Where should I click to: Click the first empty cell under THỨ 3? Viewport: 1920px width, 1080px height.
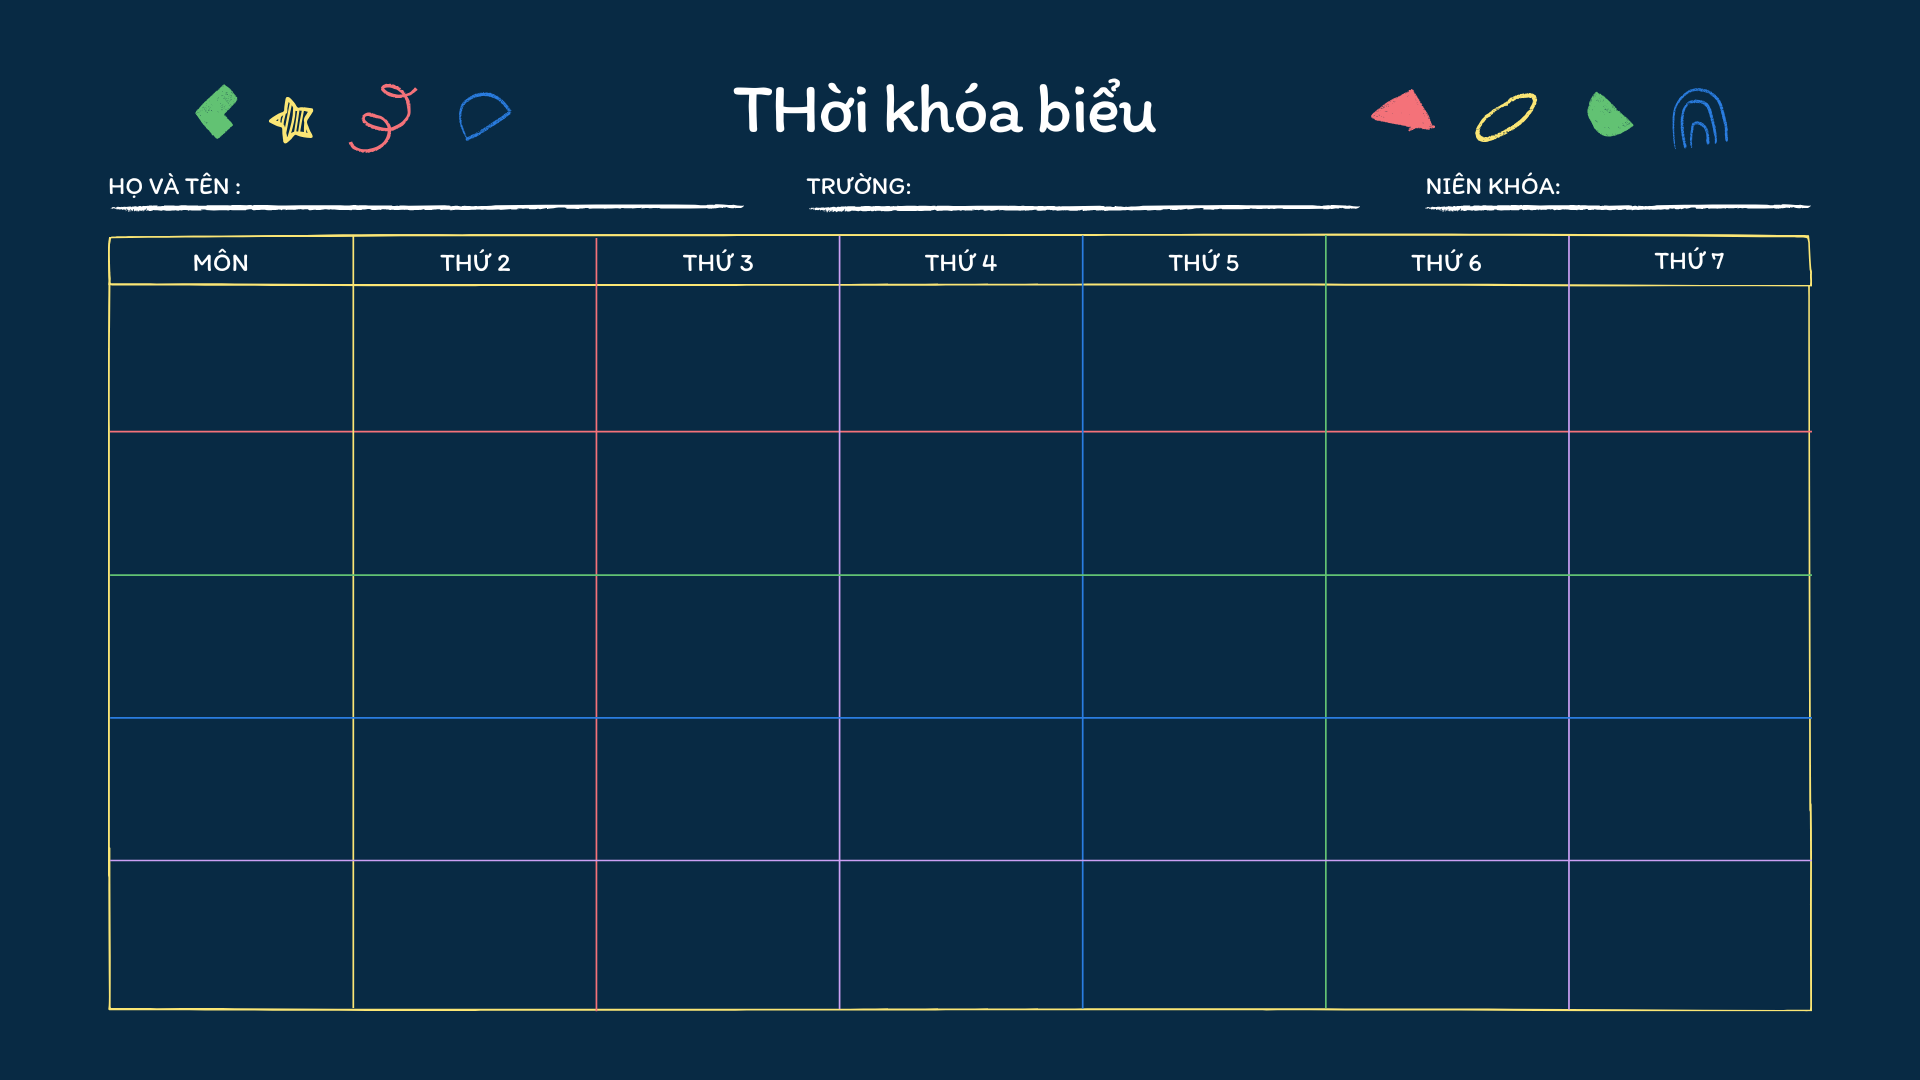pyautogui.click(x=718, y=359)
